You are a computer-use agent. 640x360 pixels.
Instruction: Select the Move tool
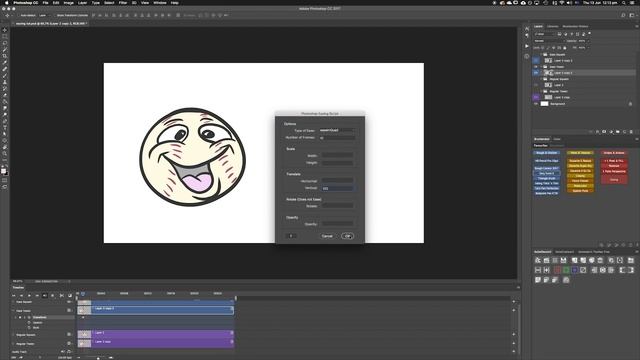click(5, 30)
